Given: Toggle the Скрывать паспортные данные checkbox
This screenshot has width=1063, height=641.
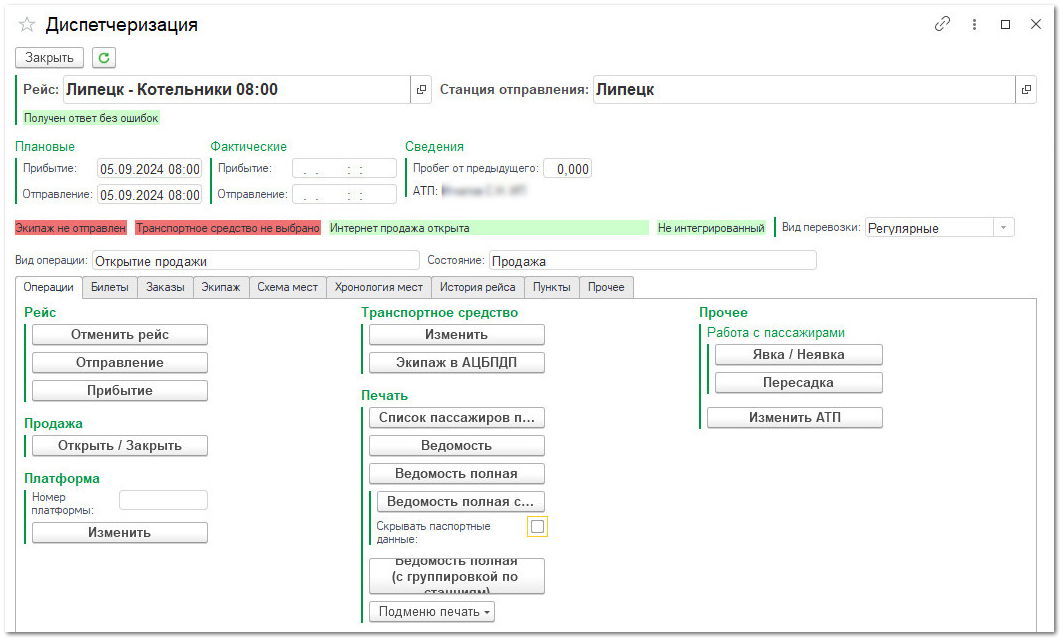Looking at the screenshot, I should (x=538, y=526).
